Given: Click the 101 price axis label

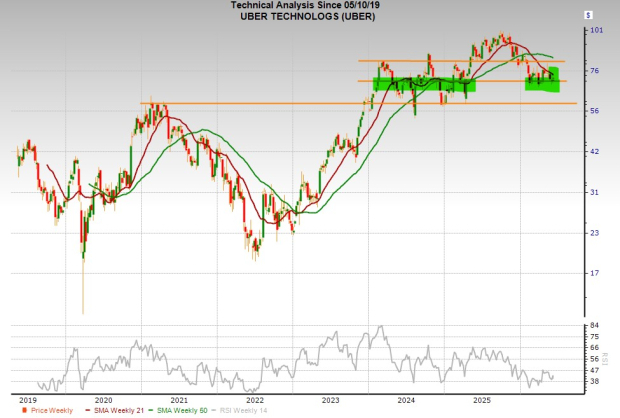Looking at the screenshot, I should 596,30.
